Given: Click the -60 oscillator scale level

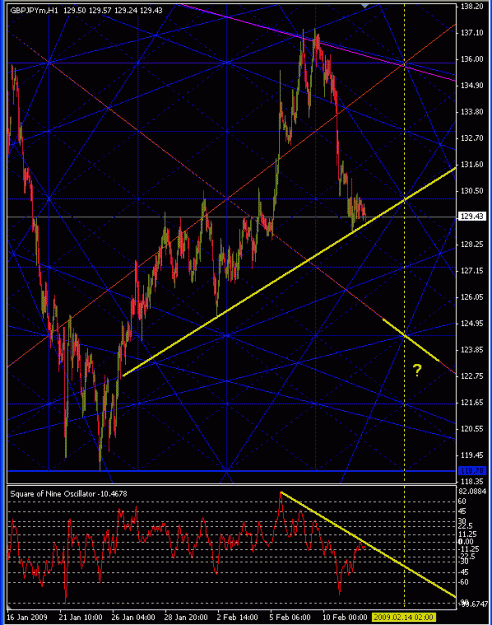Looking at the screenshot, I should 463,582.
